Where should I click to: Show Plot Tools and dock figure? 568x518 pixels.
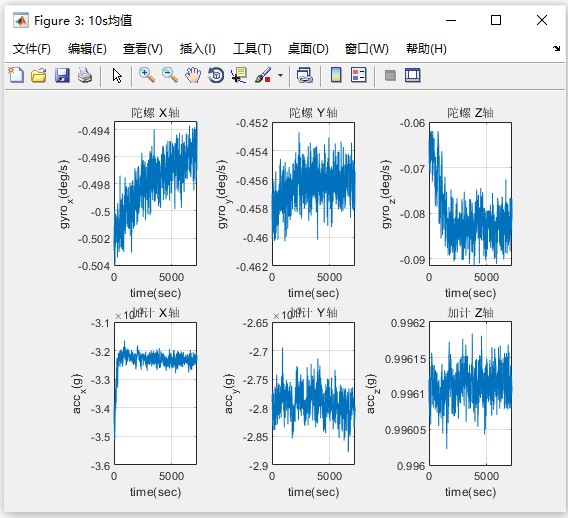pyautogui.click(x=412, y=75)
